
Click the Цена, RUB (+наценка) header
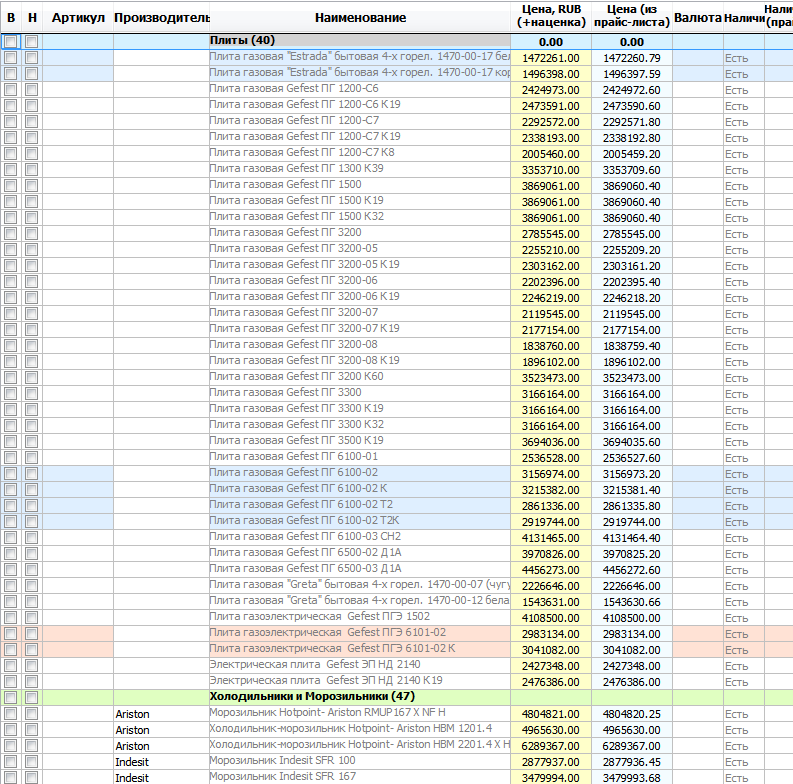tap(551, 16)
